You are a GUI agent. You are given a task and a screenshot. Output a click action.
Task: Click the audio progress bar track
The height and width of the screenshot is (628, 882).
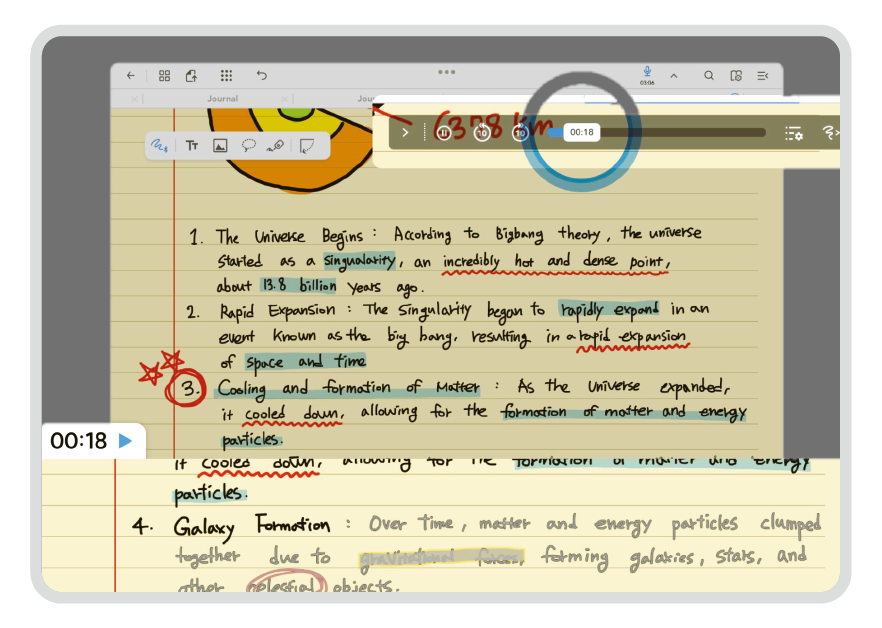657,132
